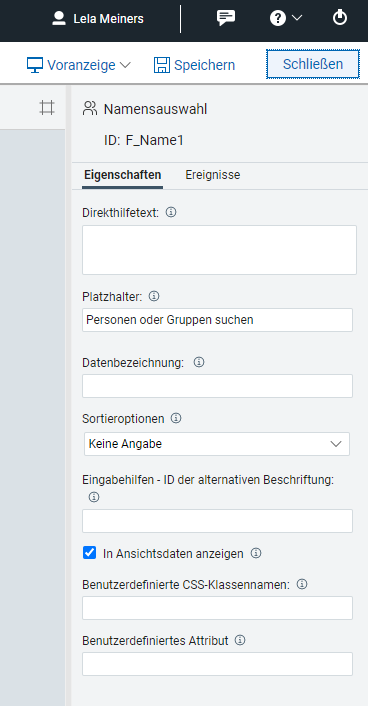Select the Eigenschaften tab
Image resolution: width=368 pixels, height=706 pixels.
pyautogui.click(x=123, y=175)
